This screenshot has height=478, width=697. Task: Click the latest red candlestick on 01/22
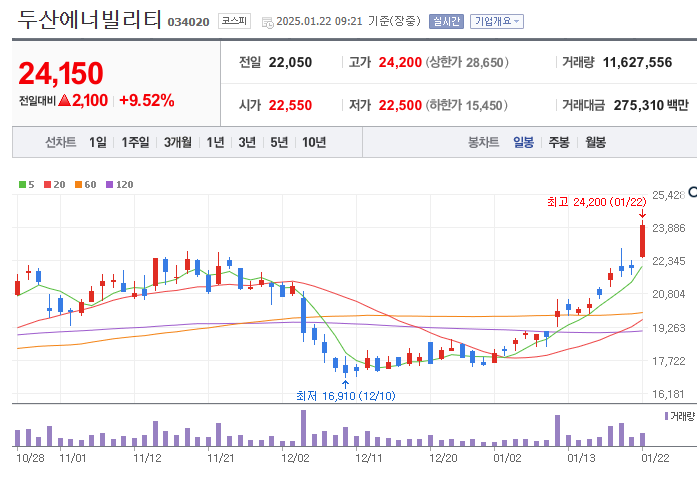point(642,241)
